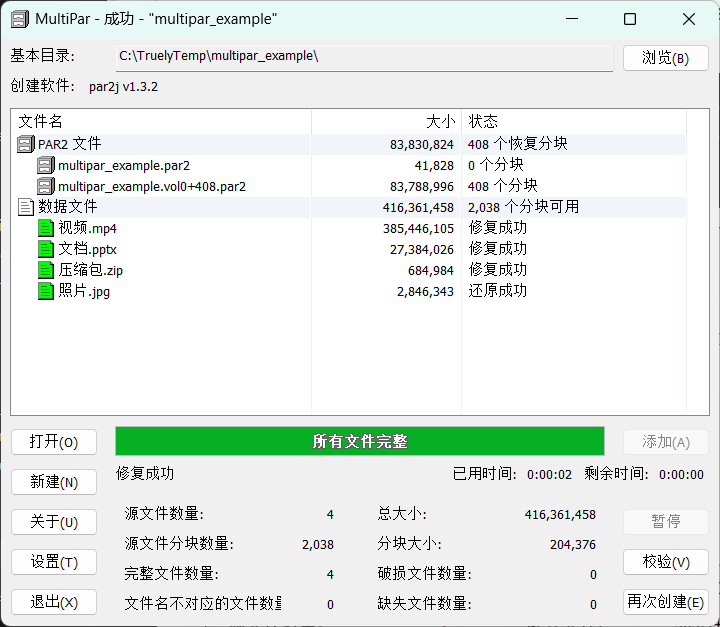The image size is (720, 627).
Task: Click the green 所有文件完整 progress bar
Action: [x=360, y=442]
